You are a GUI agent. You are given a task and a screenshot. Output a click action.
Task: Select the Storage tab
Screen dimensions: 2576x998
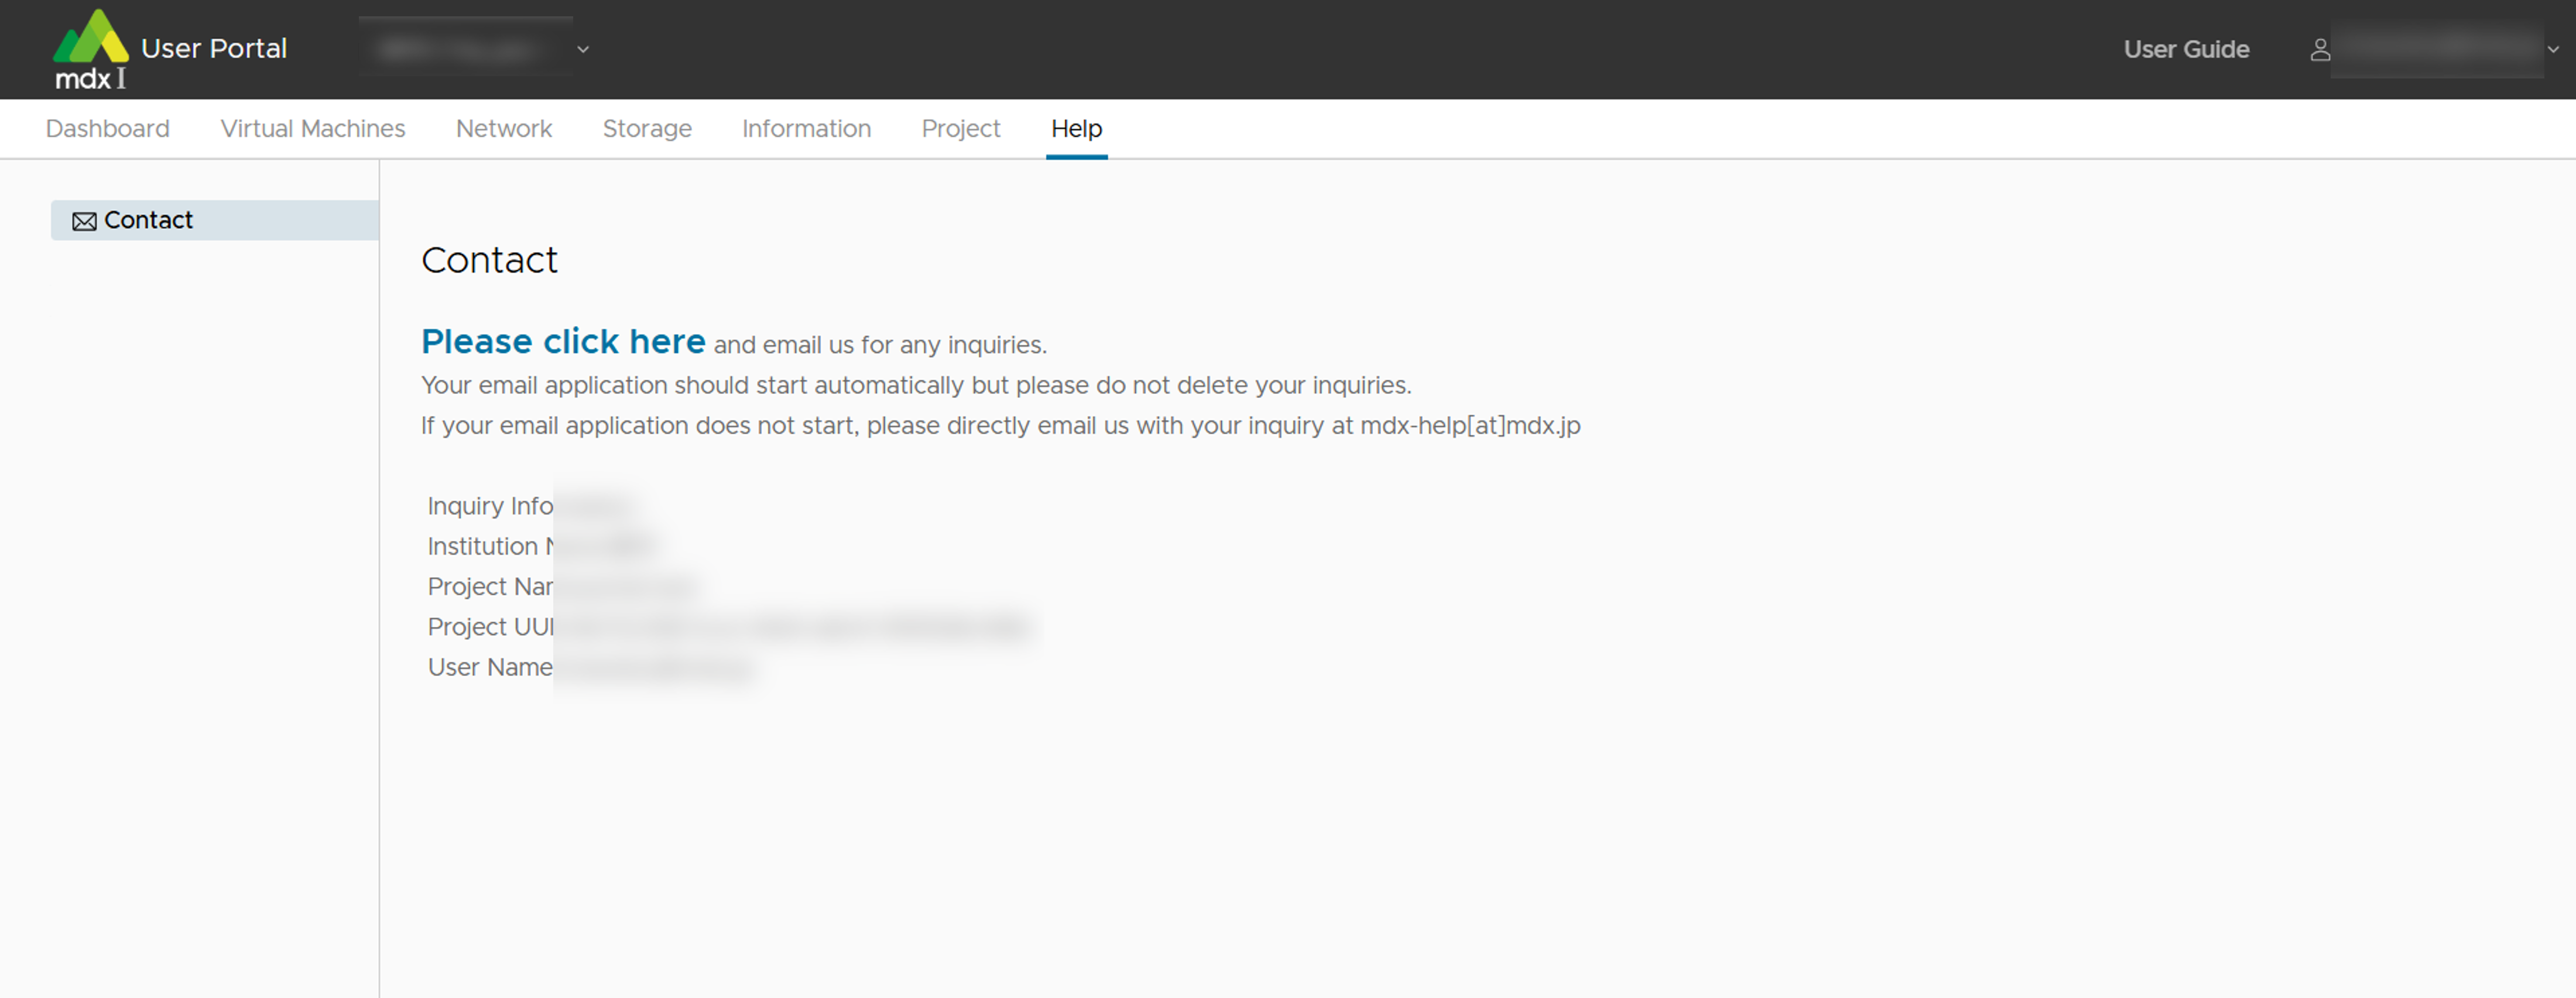pyautogui.click(x=646, y=129)
